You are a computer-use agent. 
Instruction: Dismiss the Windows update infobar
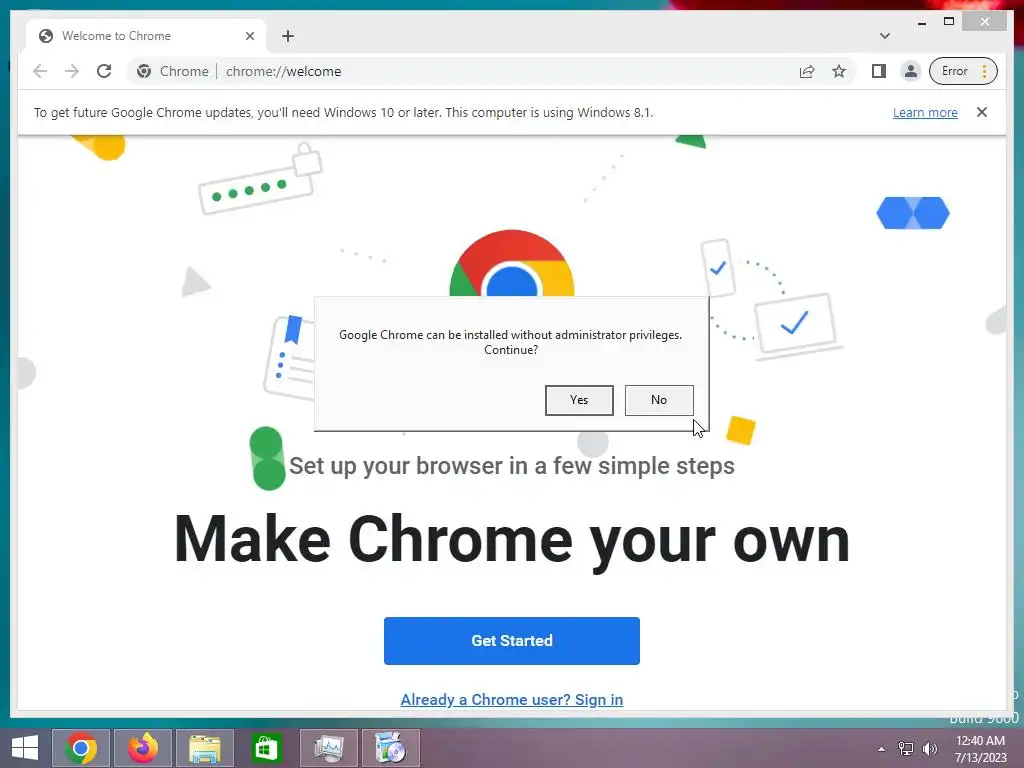982,112
